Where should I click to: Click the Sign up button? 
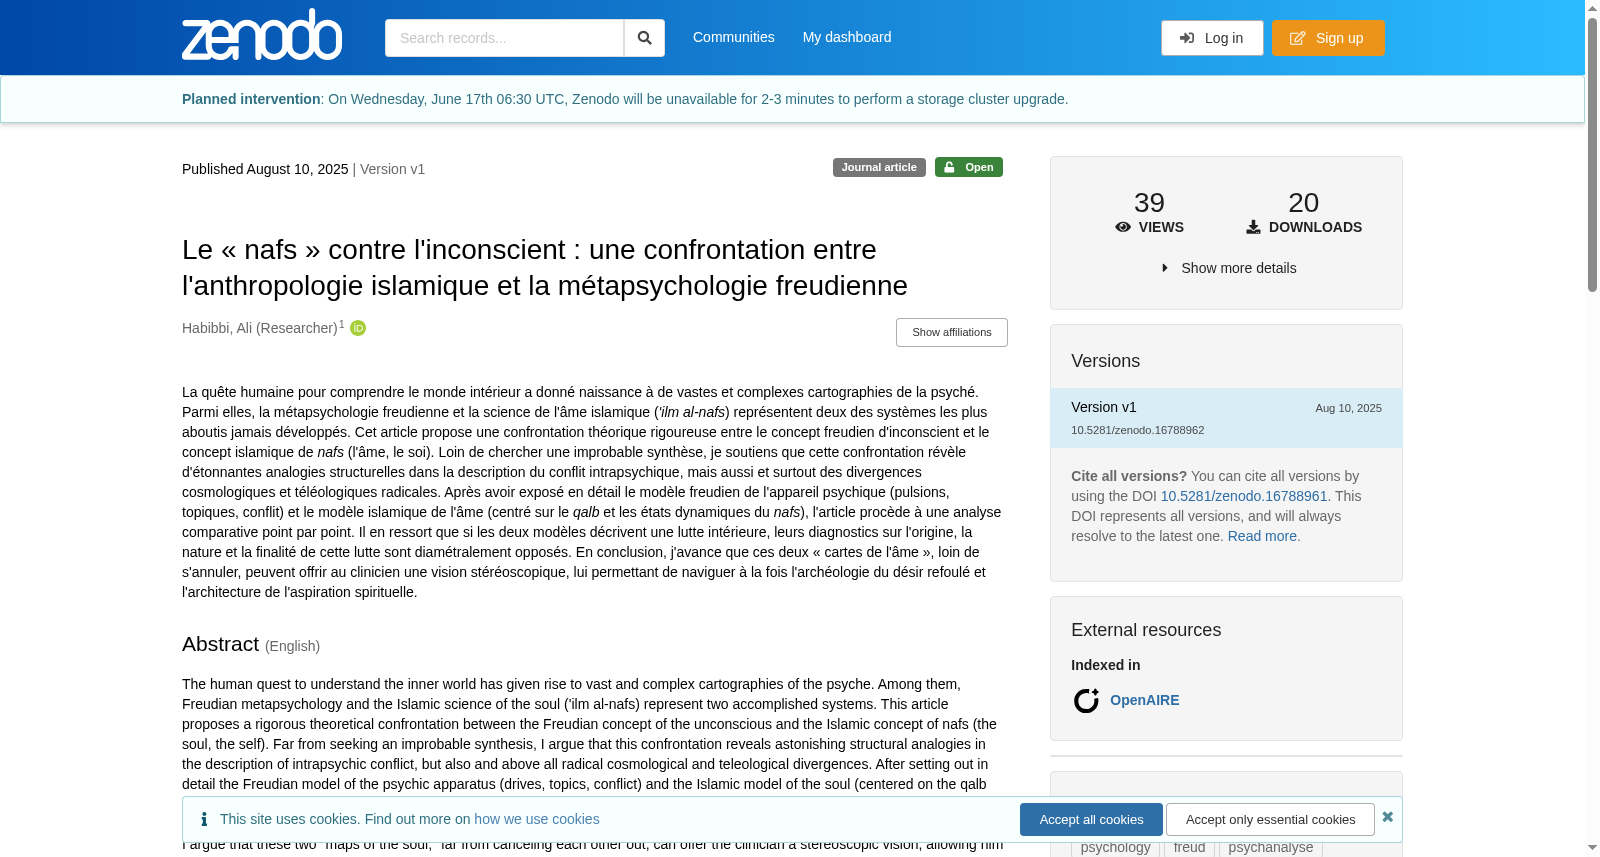click(1328, 38)
